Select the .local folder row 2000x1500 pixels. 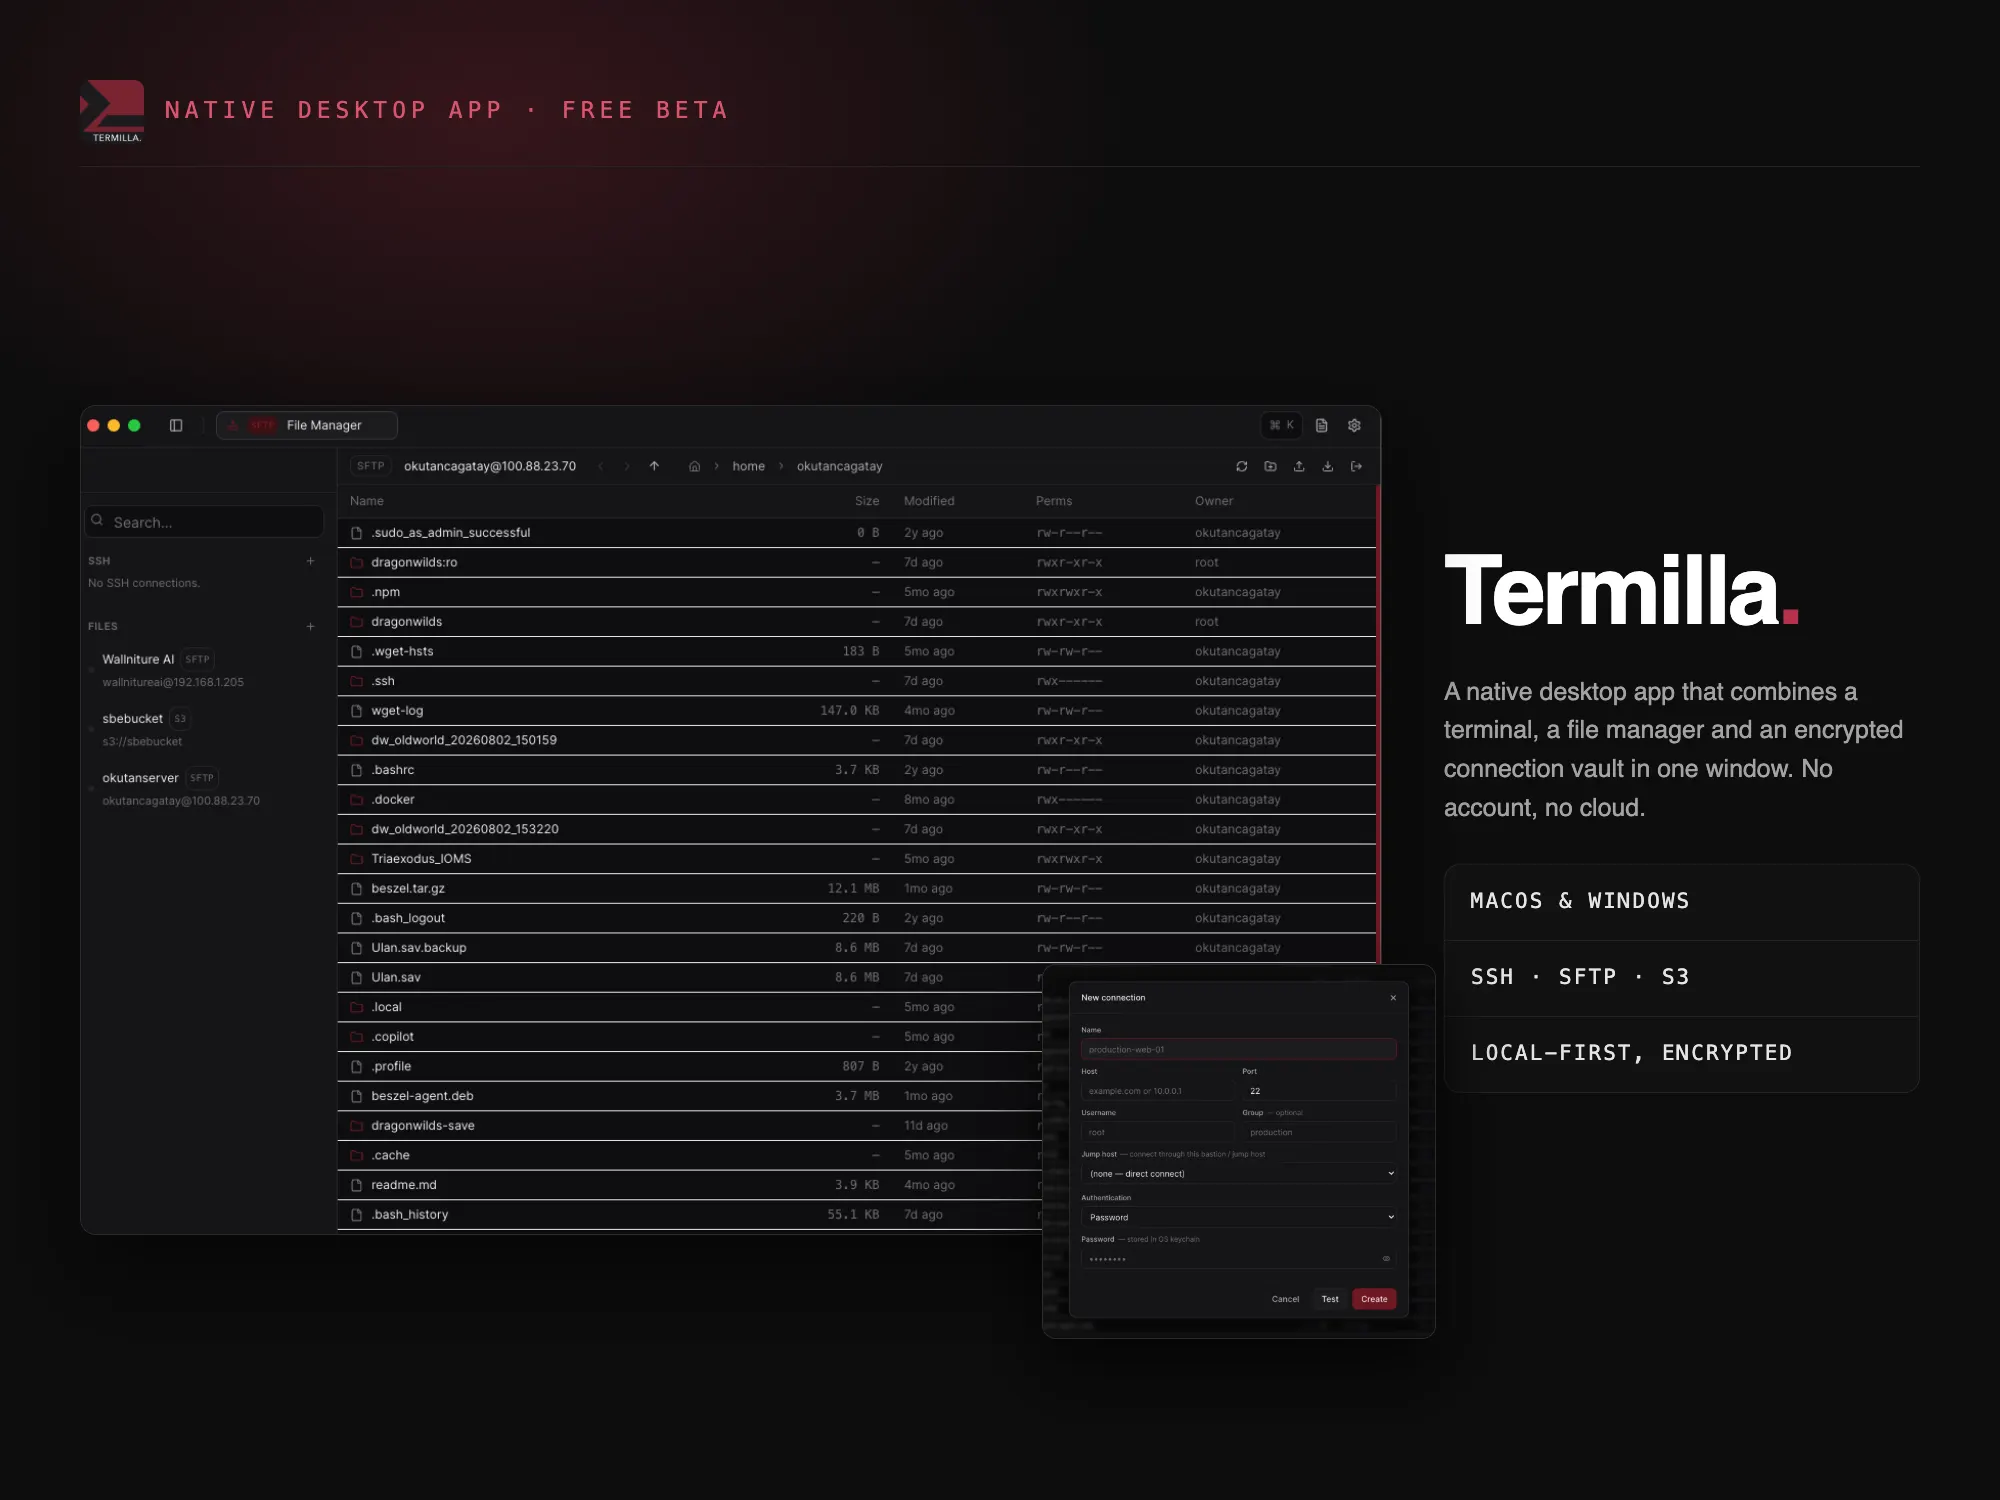pos(690,1007)
